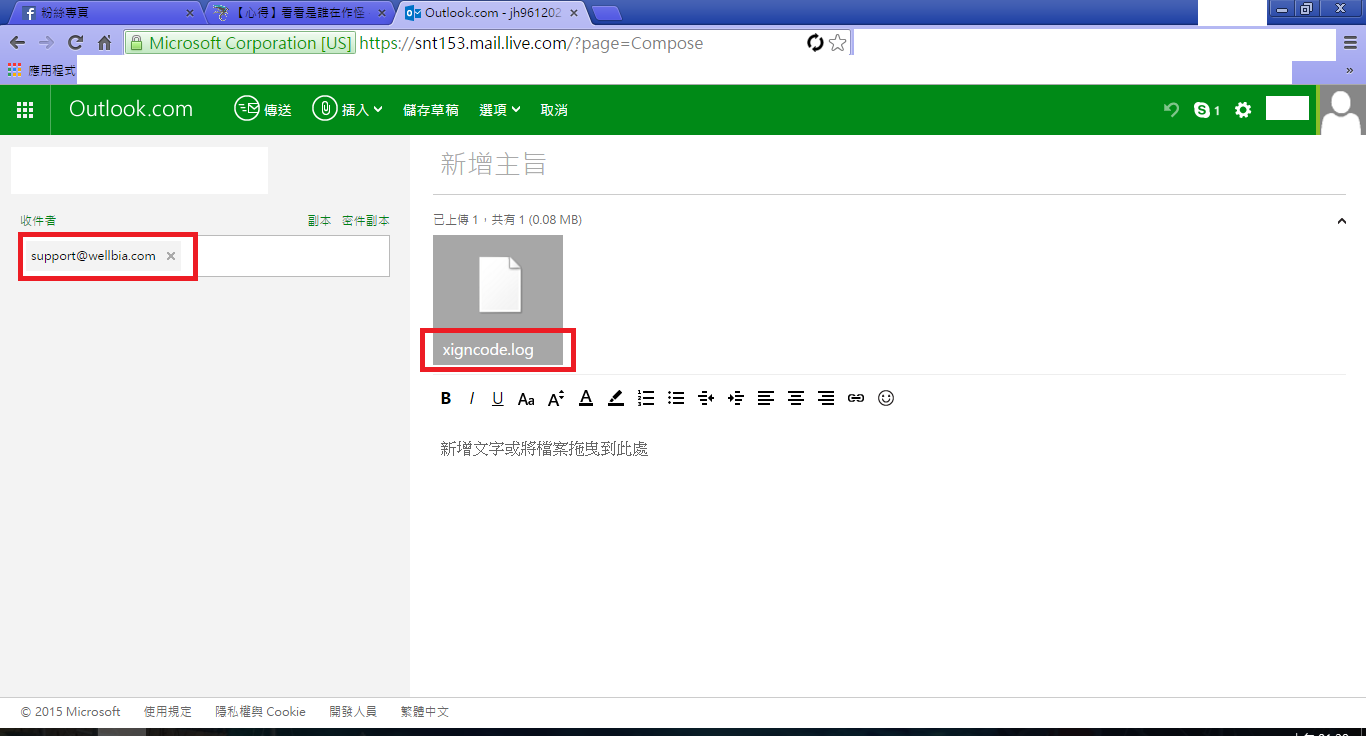1366x736 pixels.
Task: Collapse the attachments section chevron
Action: (1342, 220)
